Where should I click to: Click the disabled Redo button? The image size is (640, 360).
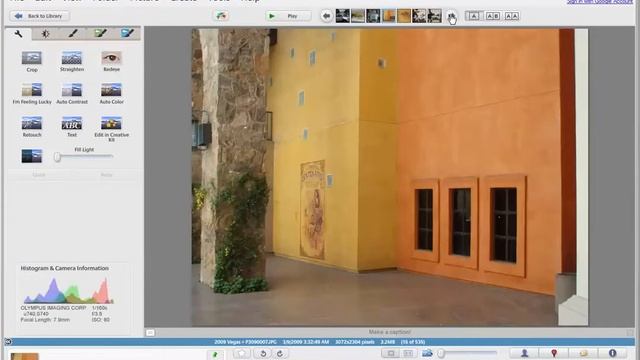click(x=107, y=175)
